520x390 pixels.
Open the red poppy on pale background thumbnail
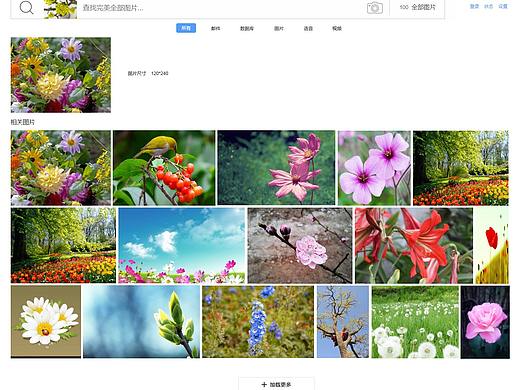pyautogui.click(x=492, y=245)
